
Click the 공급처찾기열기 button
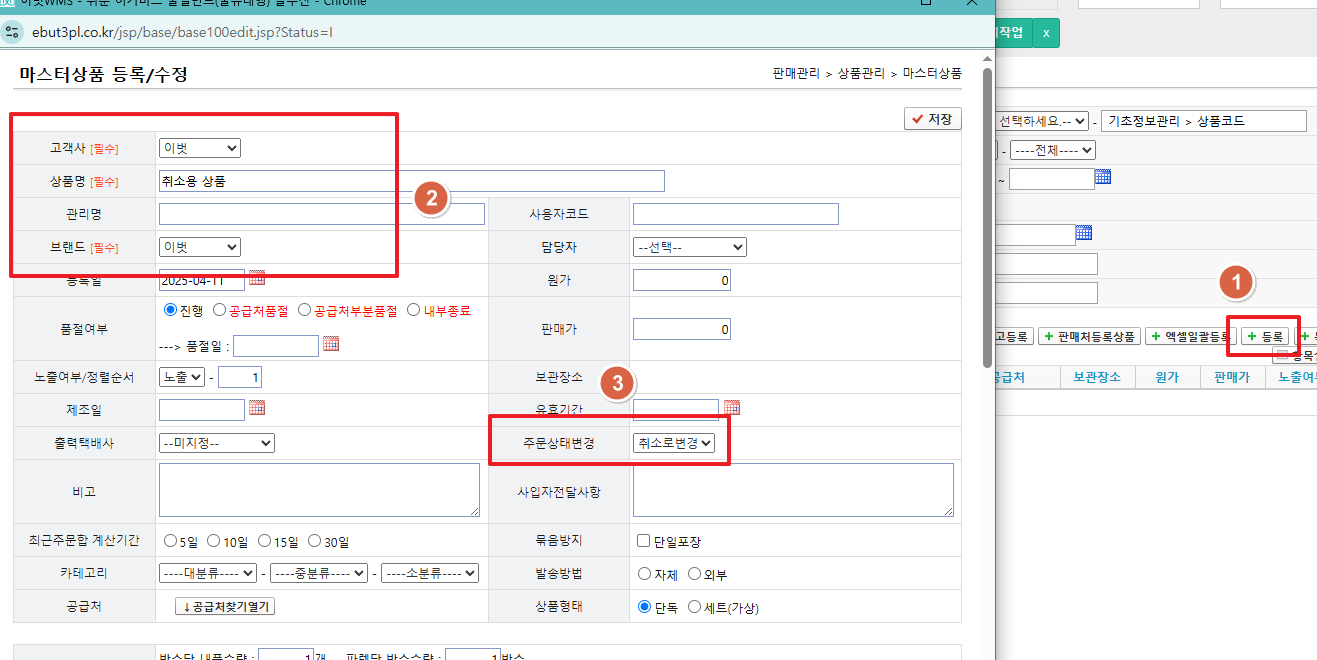click(x=225, y=607)
